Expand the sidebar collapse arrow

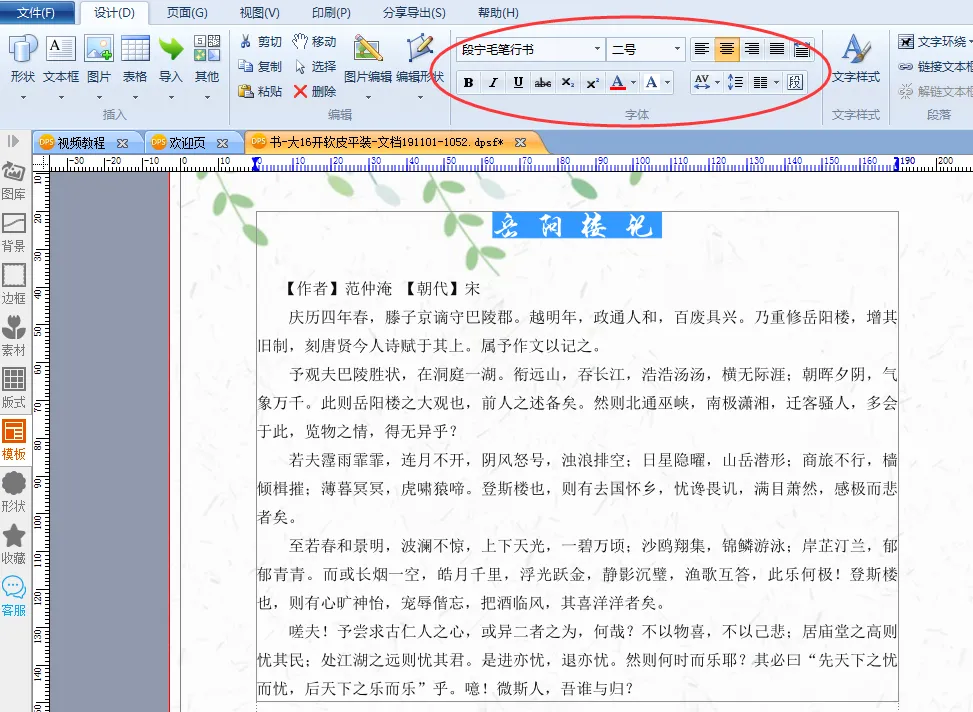coord(13,141)
